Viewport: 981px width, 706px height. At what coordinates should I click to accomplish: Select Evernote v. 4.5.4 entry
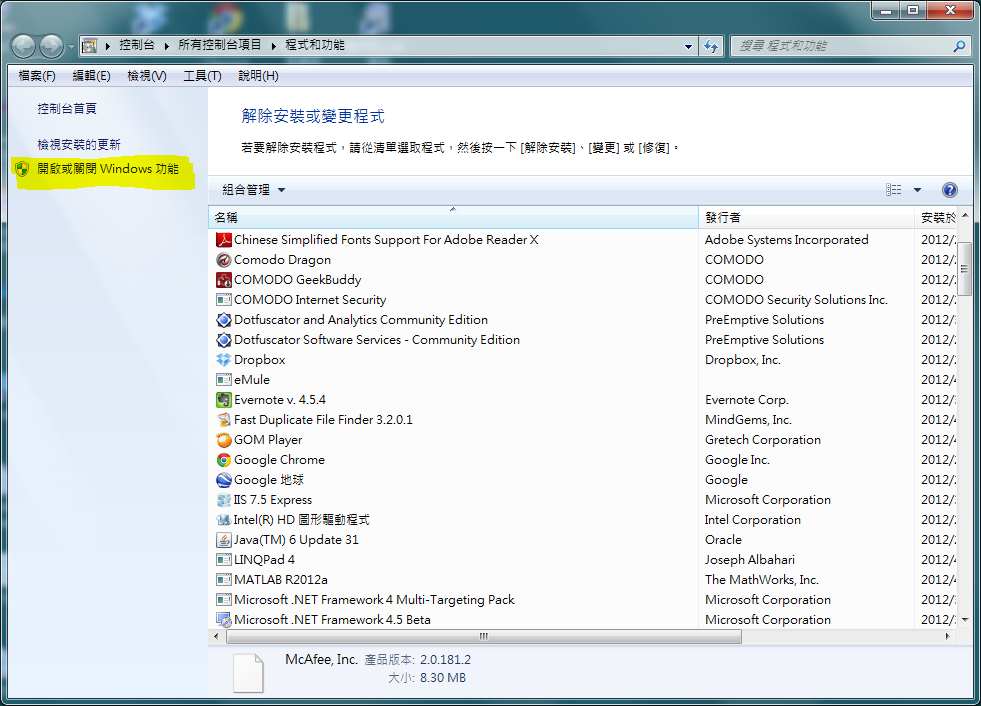coord(280,400)
